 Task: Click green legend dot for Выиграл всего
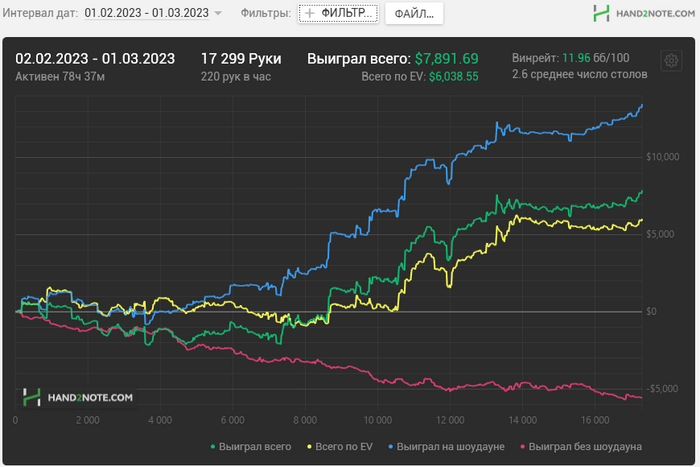tap(213, 446)
